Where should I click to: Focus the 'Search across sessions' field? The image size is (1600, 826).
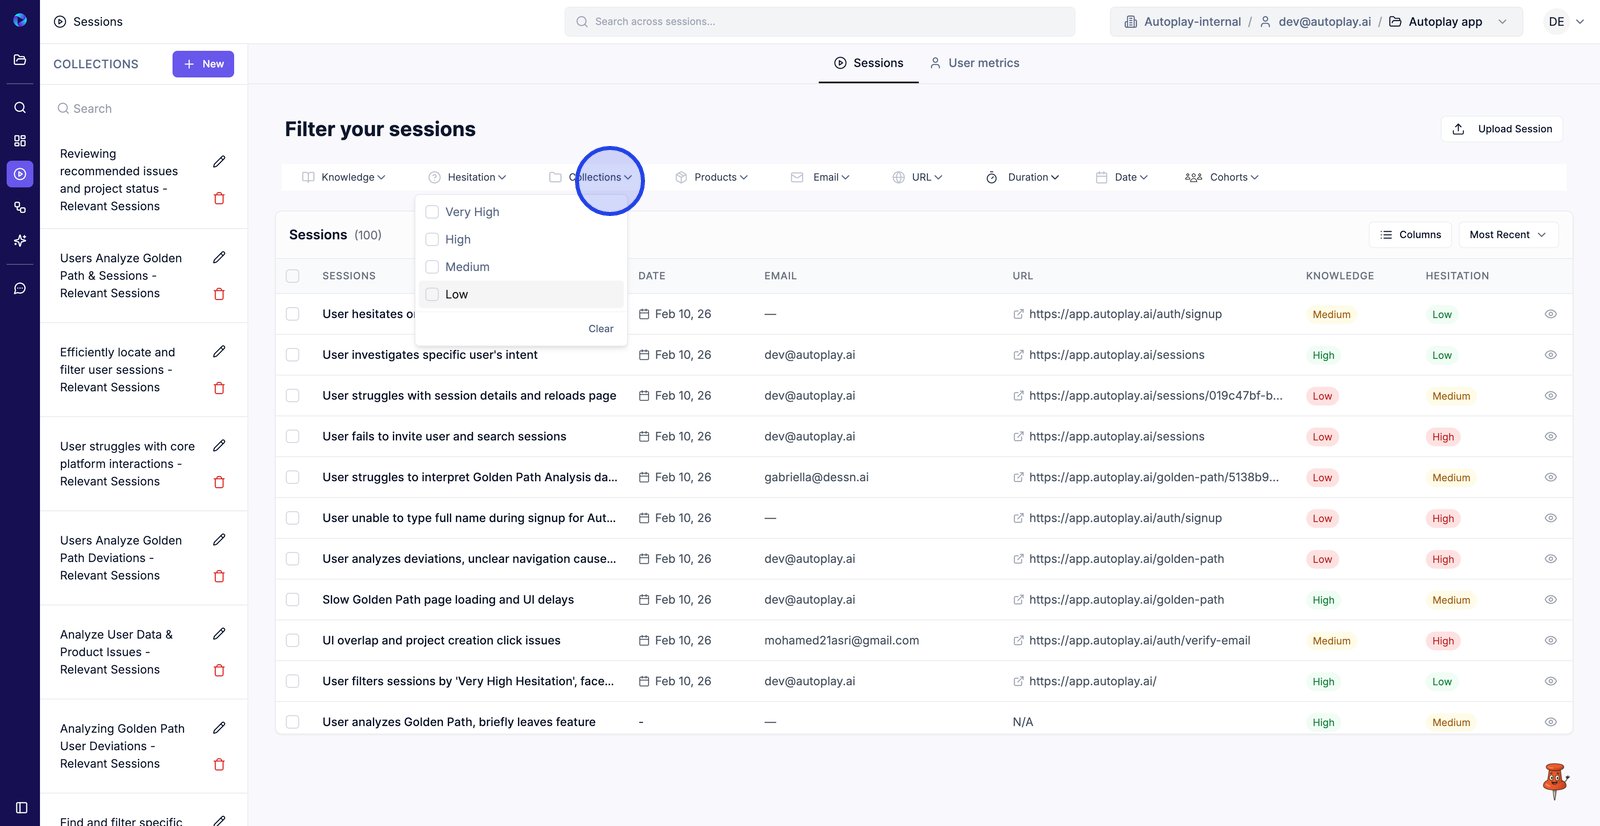(820, 22)
